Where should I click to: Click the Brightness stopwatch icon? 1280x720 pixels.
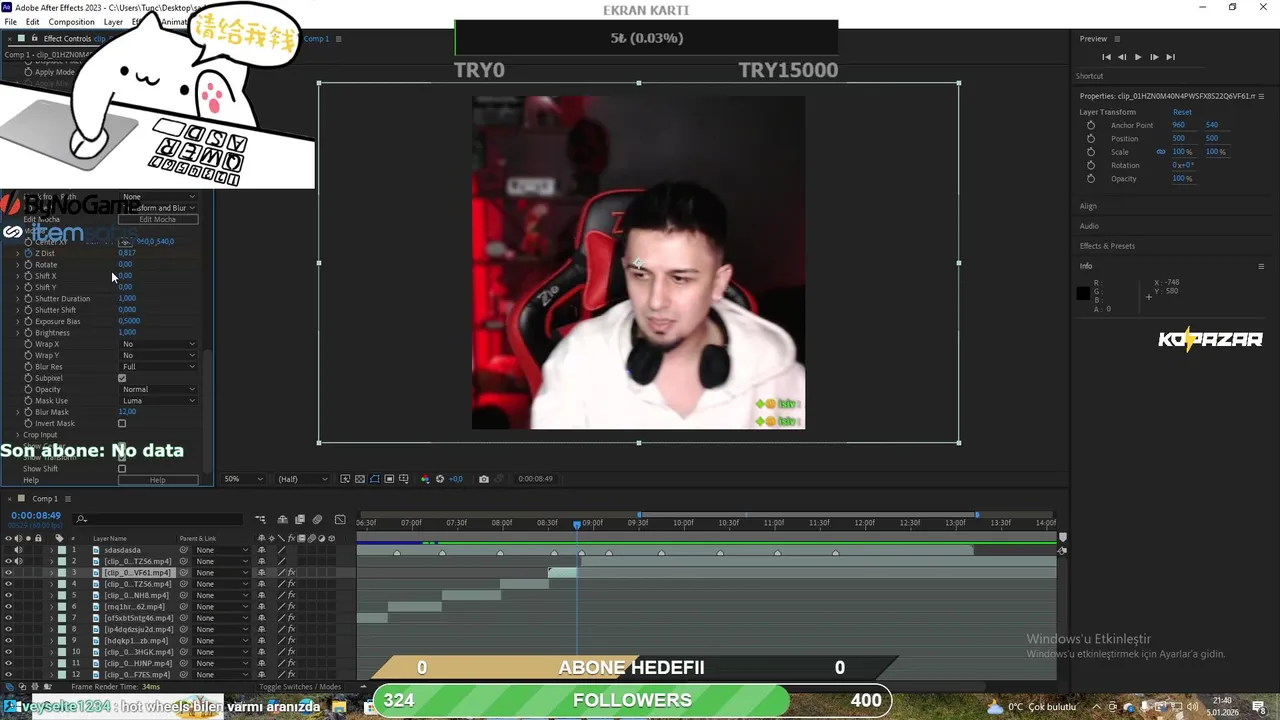(28, 333)
